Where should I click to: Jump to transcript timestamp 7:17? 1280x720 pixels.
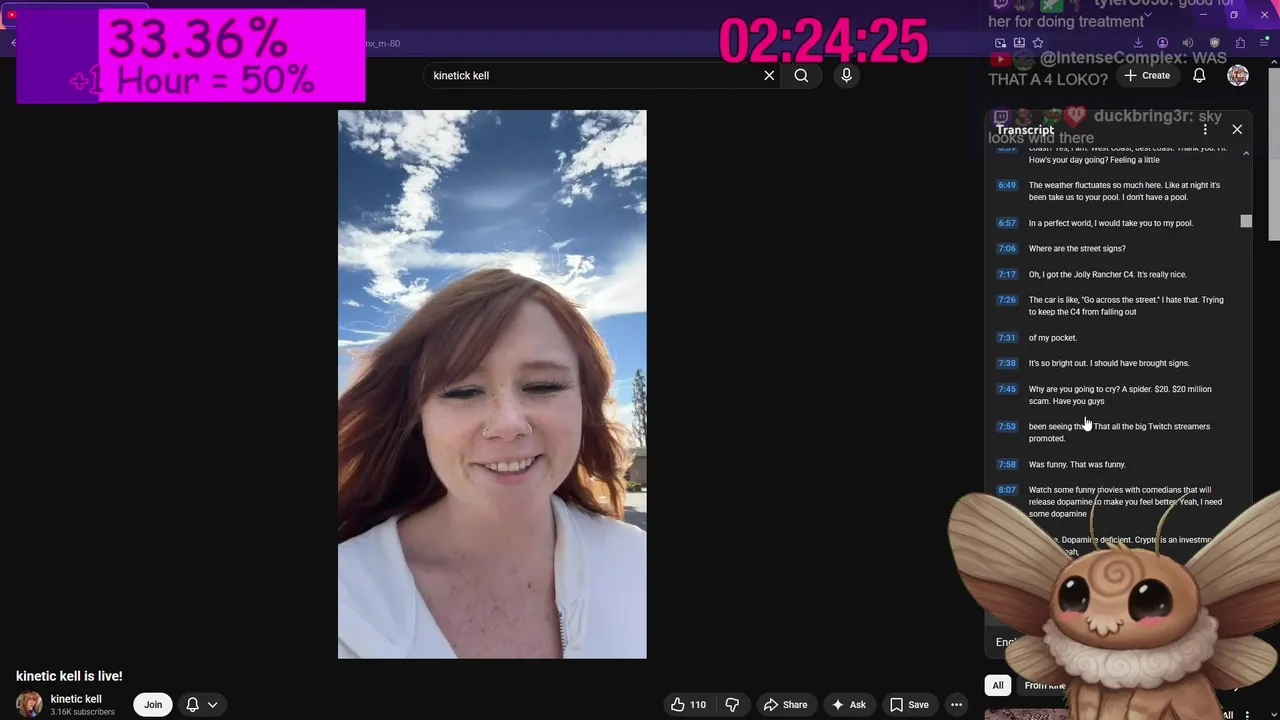(x=1007, y=274)
